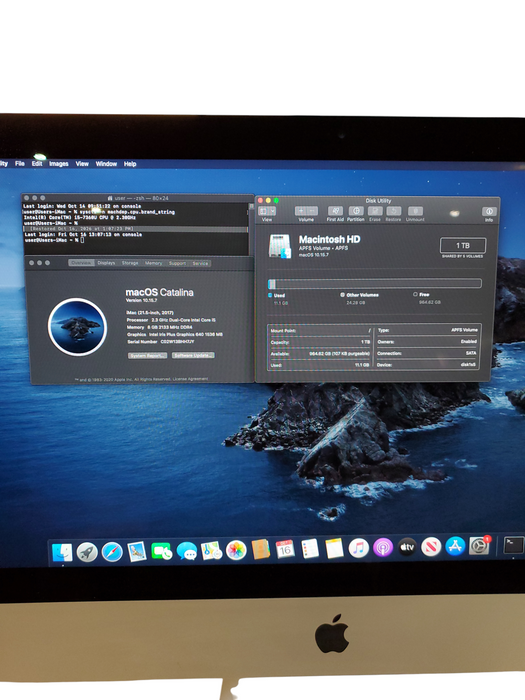Click the 1 TB capacity box
Screen dimensions: 525x700
click(x=463, y=246)
